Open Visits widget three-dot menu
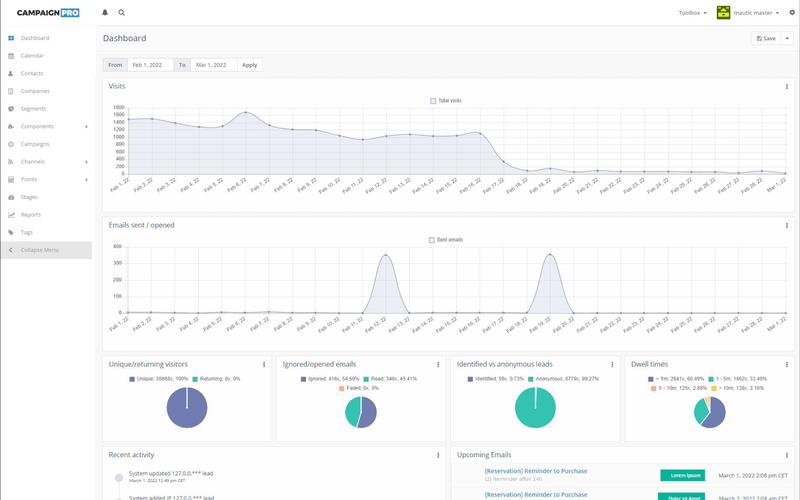 tap(787, 87)
